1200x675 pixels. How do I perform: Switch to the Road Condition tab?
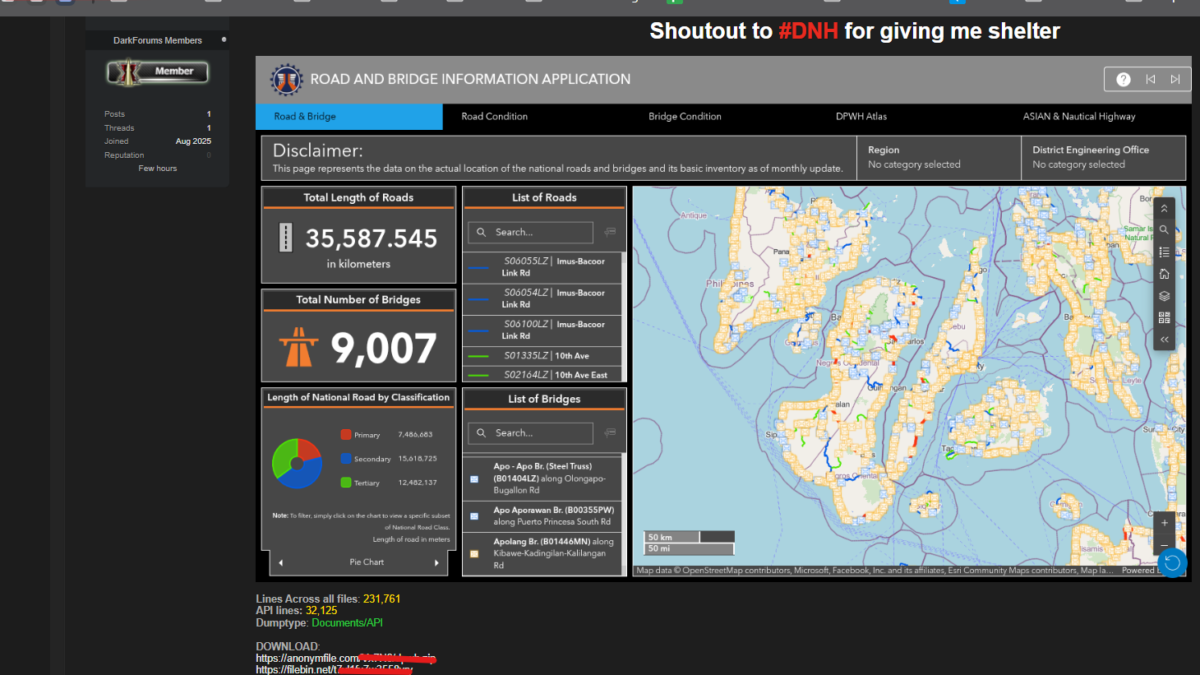pos(494,117)
